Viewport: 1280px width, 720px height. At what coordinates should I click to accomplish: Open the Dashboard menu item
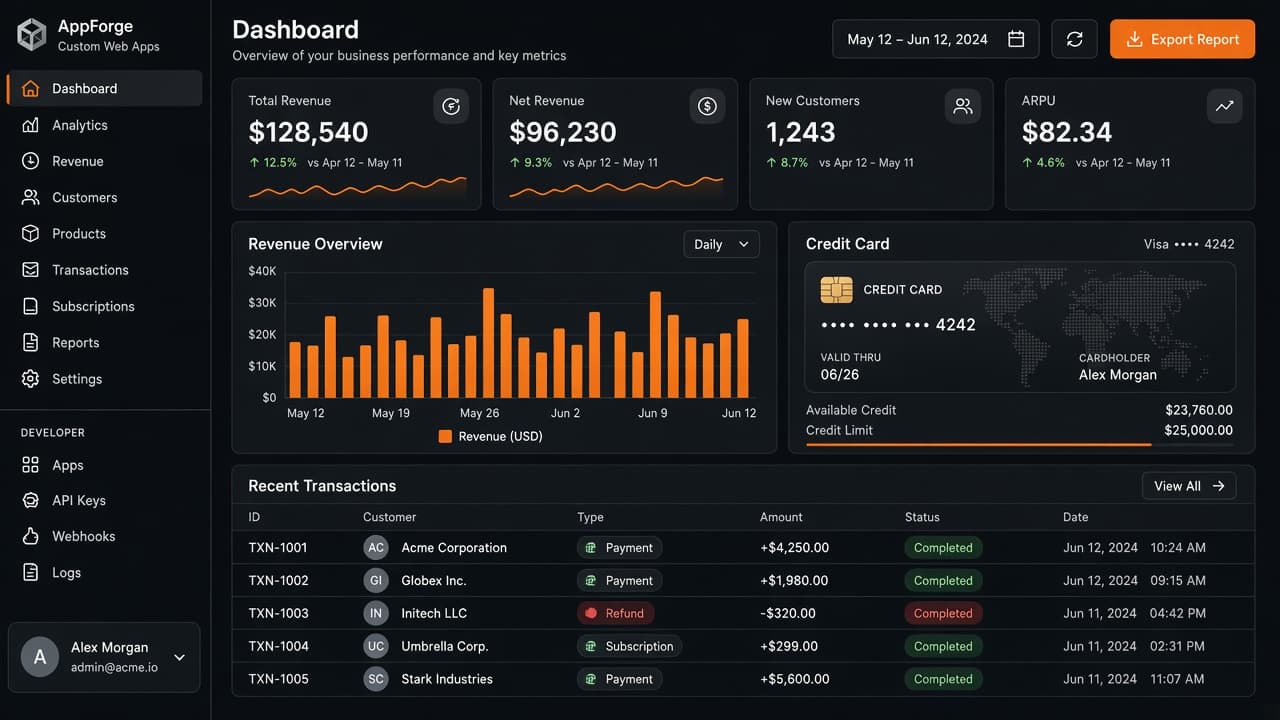point(105,88)
